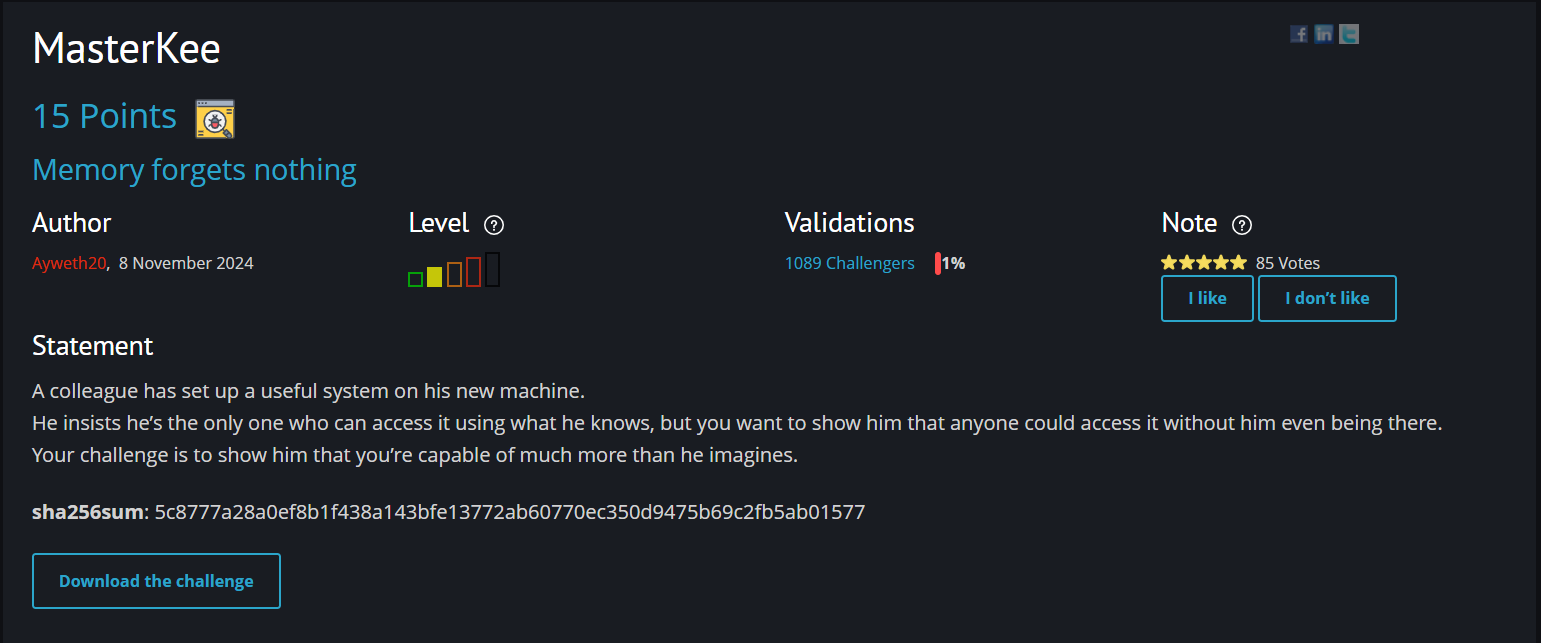Click the 15 Points score text
This screenshot has width=1541, height=643.
pyautogui.click(x=104, y=116)
